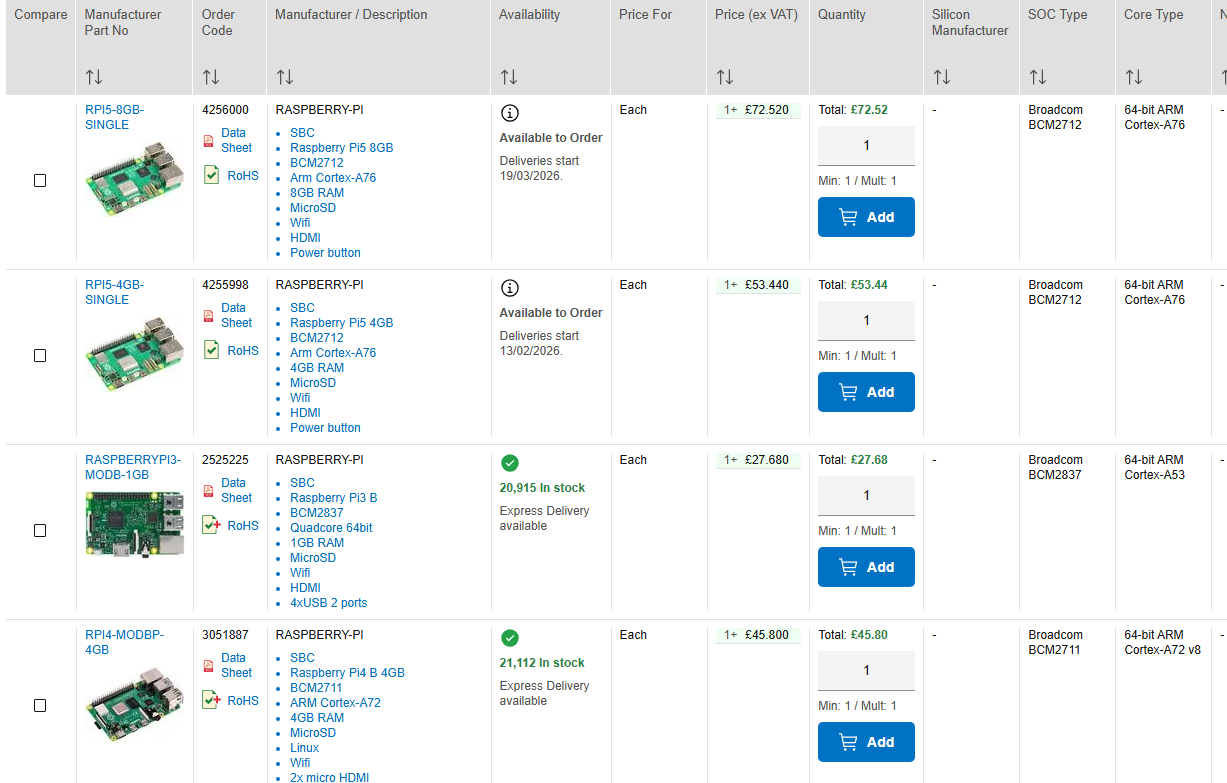Viewport: 1227px width, 783px height.
Task: Click 'Raspberry Pi3 B' description link
Action: [x=334, y=498]
